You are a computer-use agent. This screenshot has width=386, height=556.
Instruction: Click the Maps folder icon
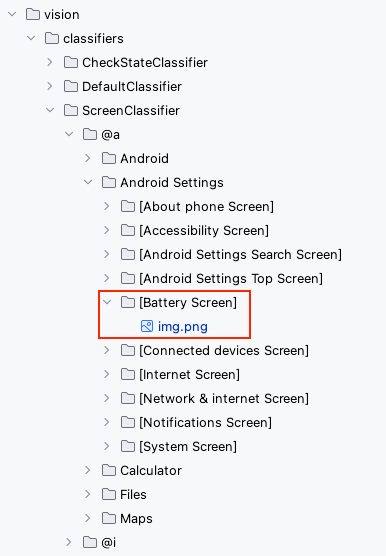point(109,518)
